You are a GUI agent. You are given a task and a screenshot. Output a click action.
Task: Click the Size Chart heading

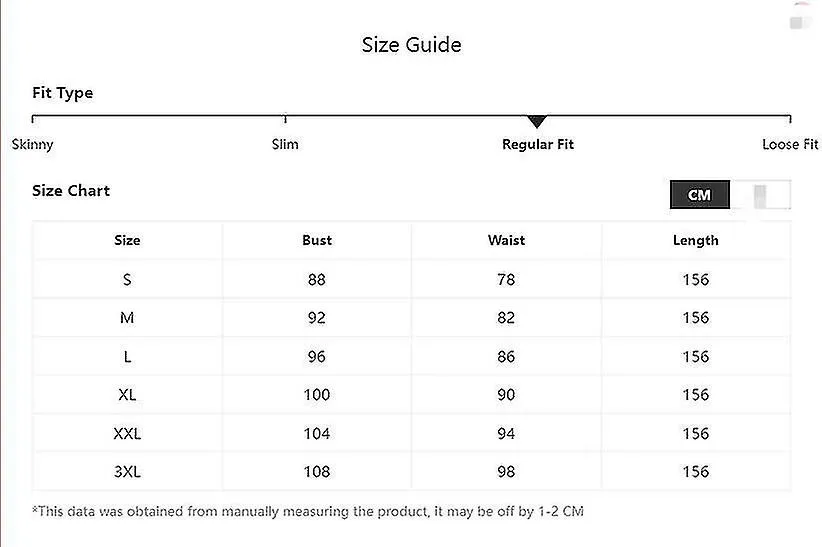tap(71, 190)
